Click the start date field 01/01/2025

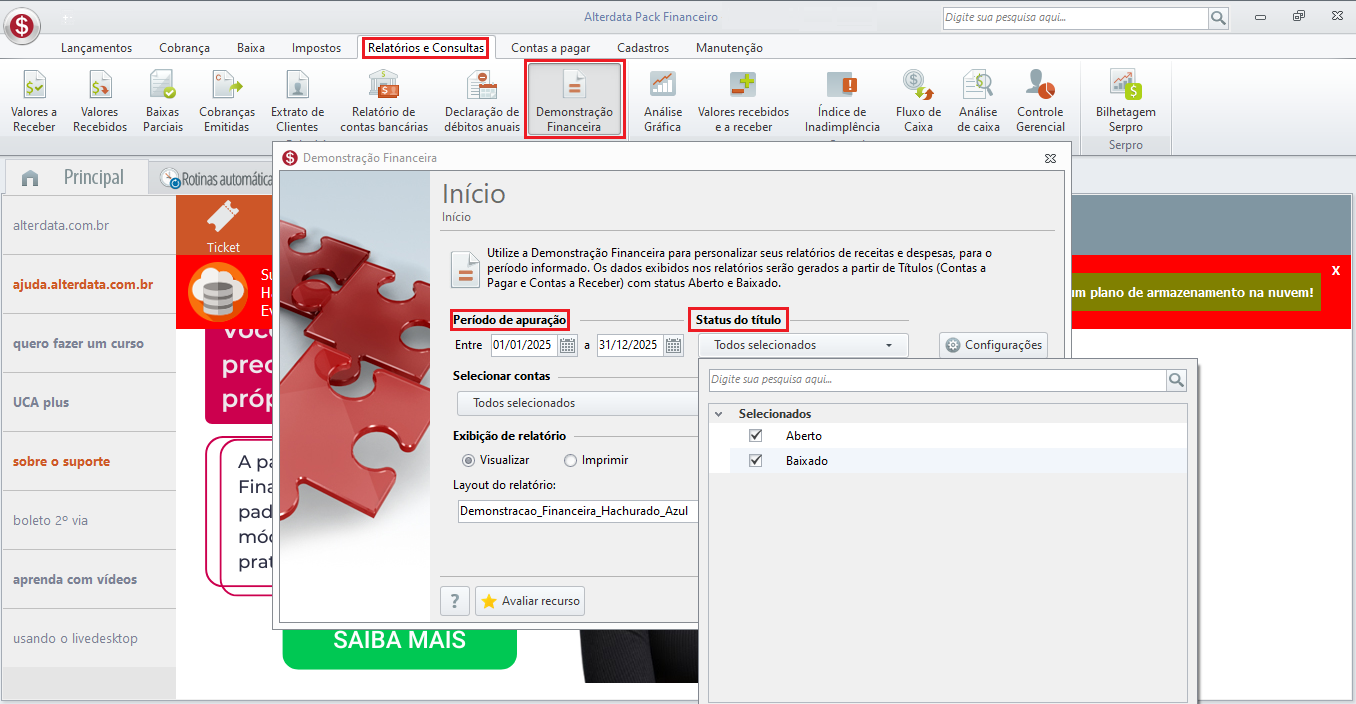(524, 346)
